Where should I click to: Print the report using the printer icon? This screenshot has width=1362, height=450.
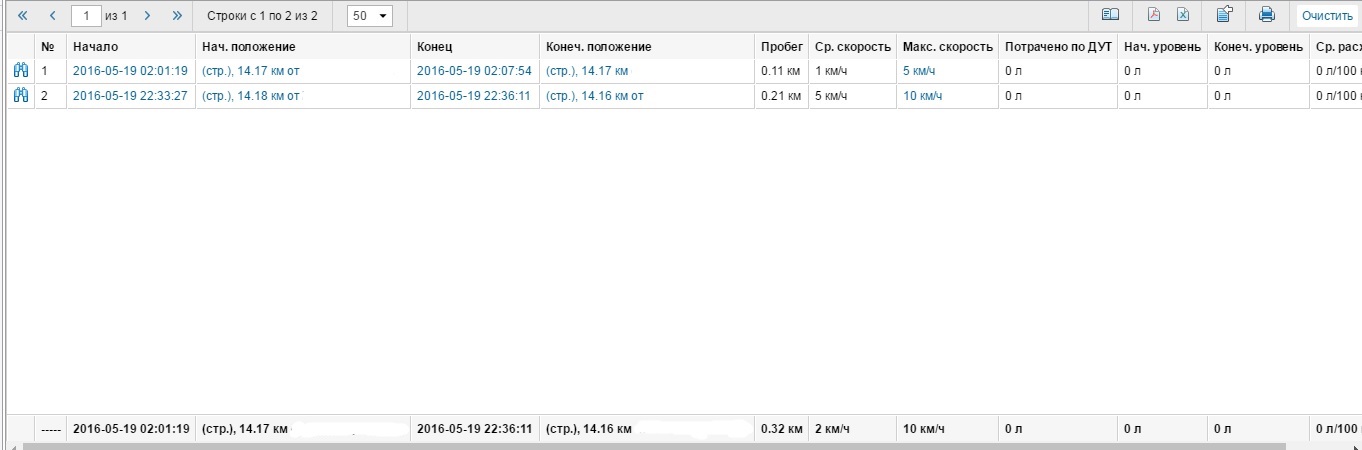pos(1266,15)
